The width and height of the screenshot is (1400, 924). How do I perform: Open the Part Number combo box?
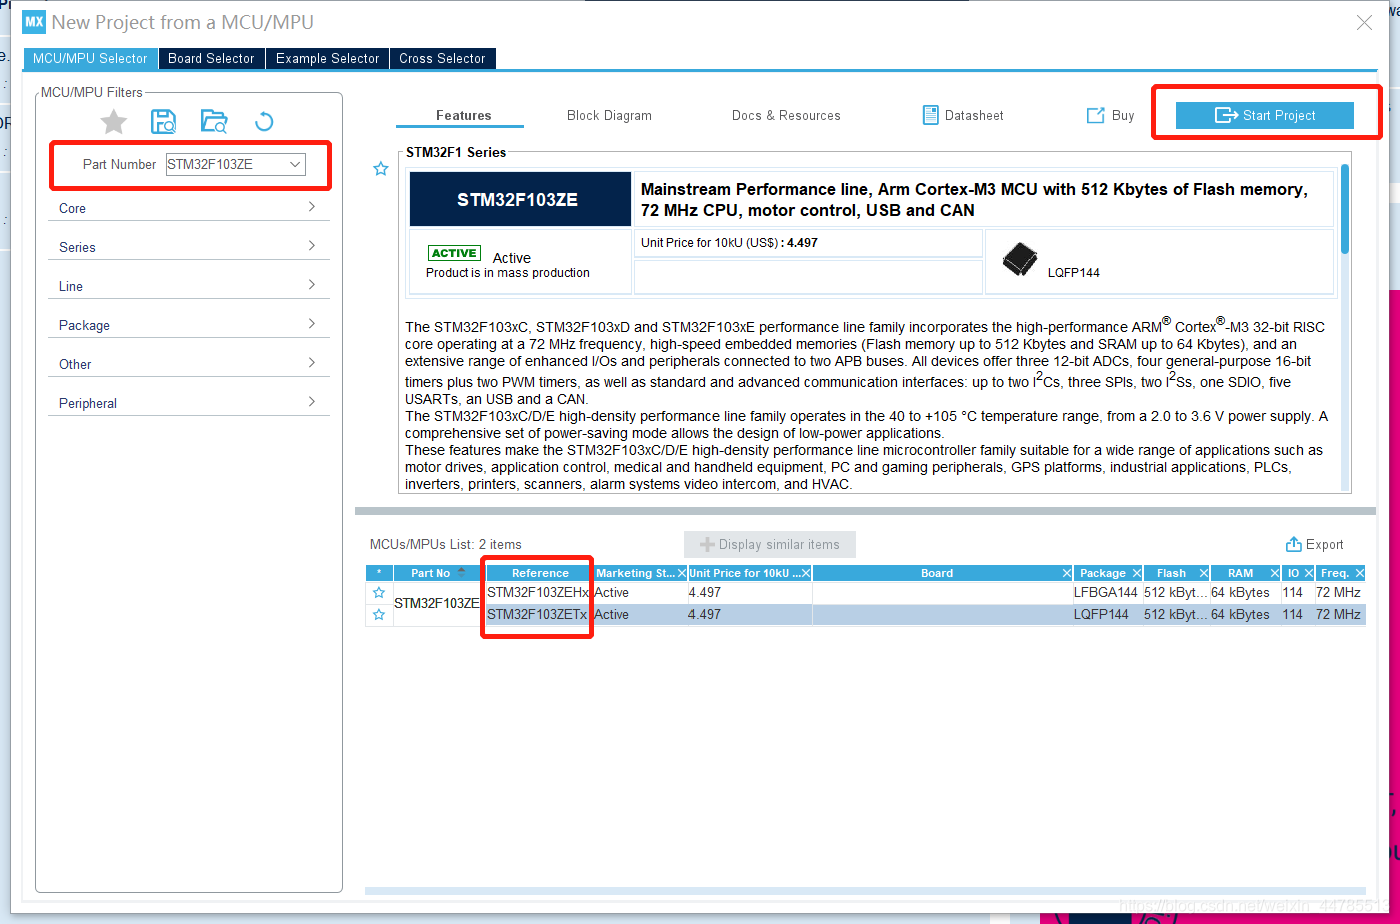236,164
